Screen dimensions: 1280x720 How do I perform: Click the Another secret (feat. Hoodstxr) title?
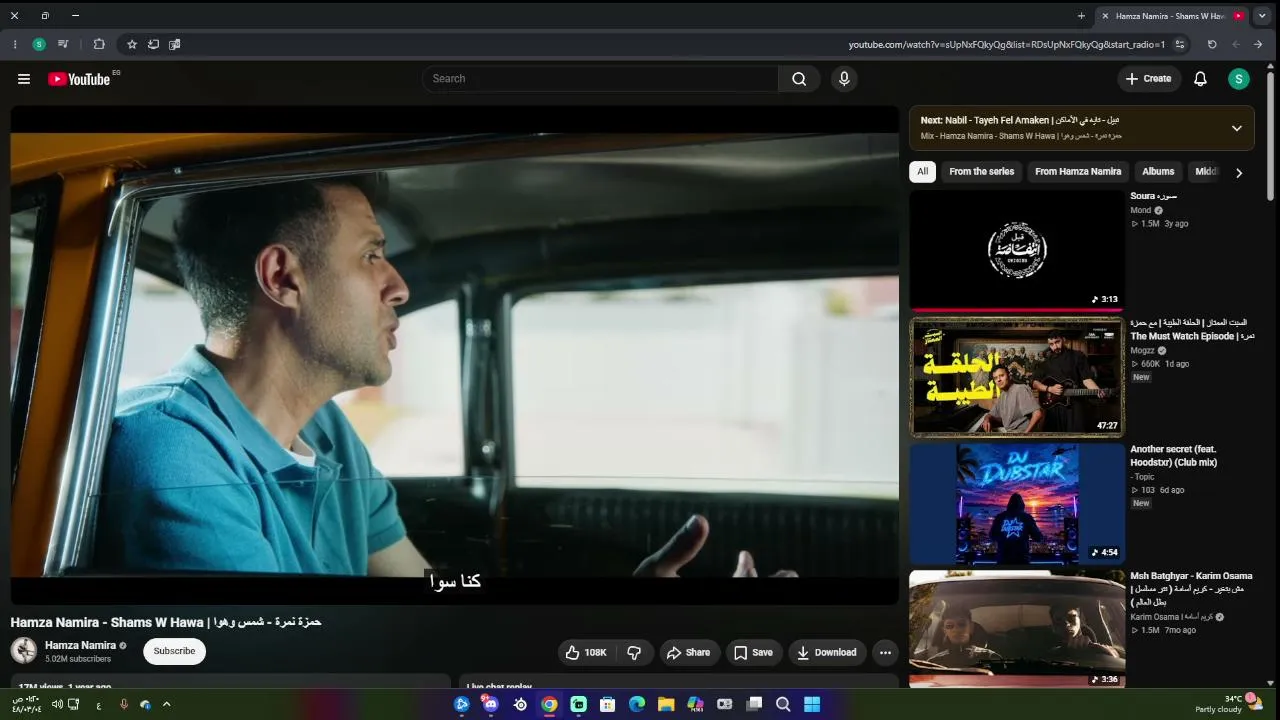(1173, 456)
